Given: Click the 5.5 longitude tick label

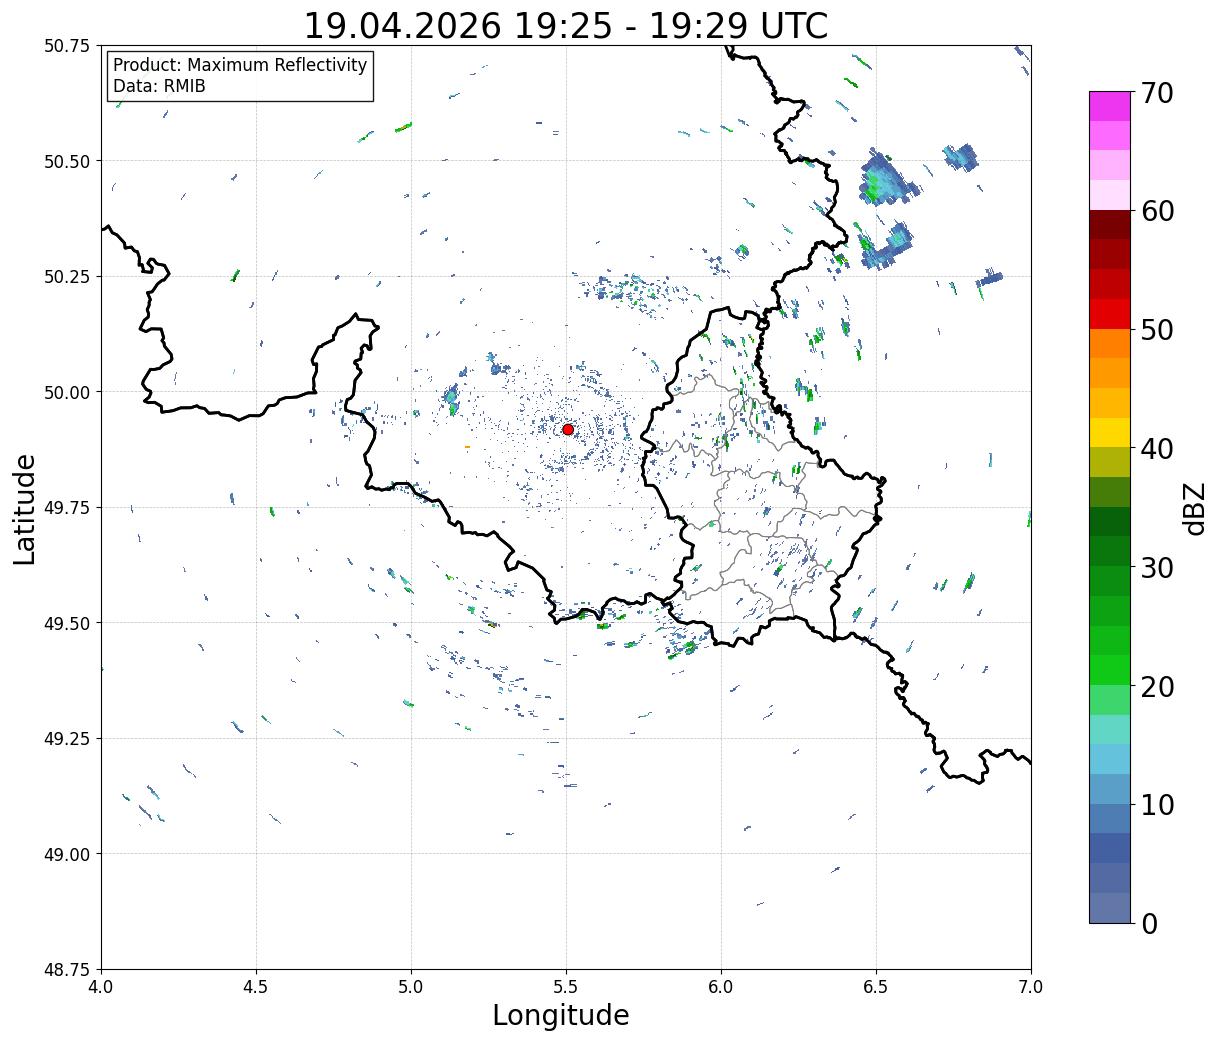Looking at the screenshot, I should tap(566, 986).
